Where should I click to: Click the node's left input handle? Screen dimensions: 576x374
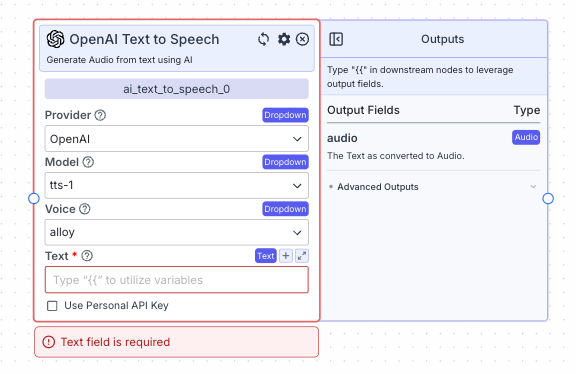pyautogui.click(x=34, y=199)
